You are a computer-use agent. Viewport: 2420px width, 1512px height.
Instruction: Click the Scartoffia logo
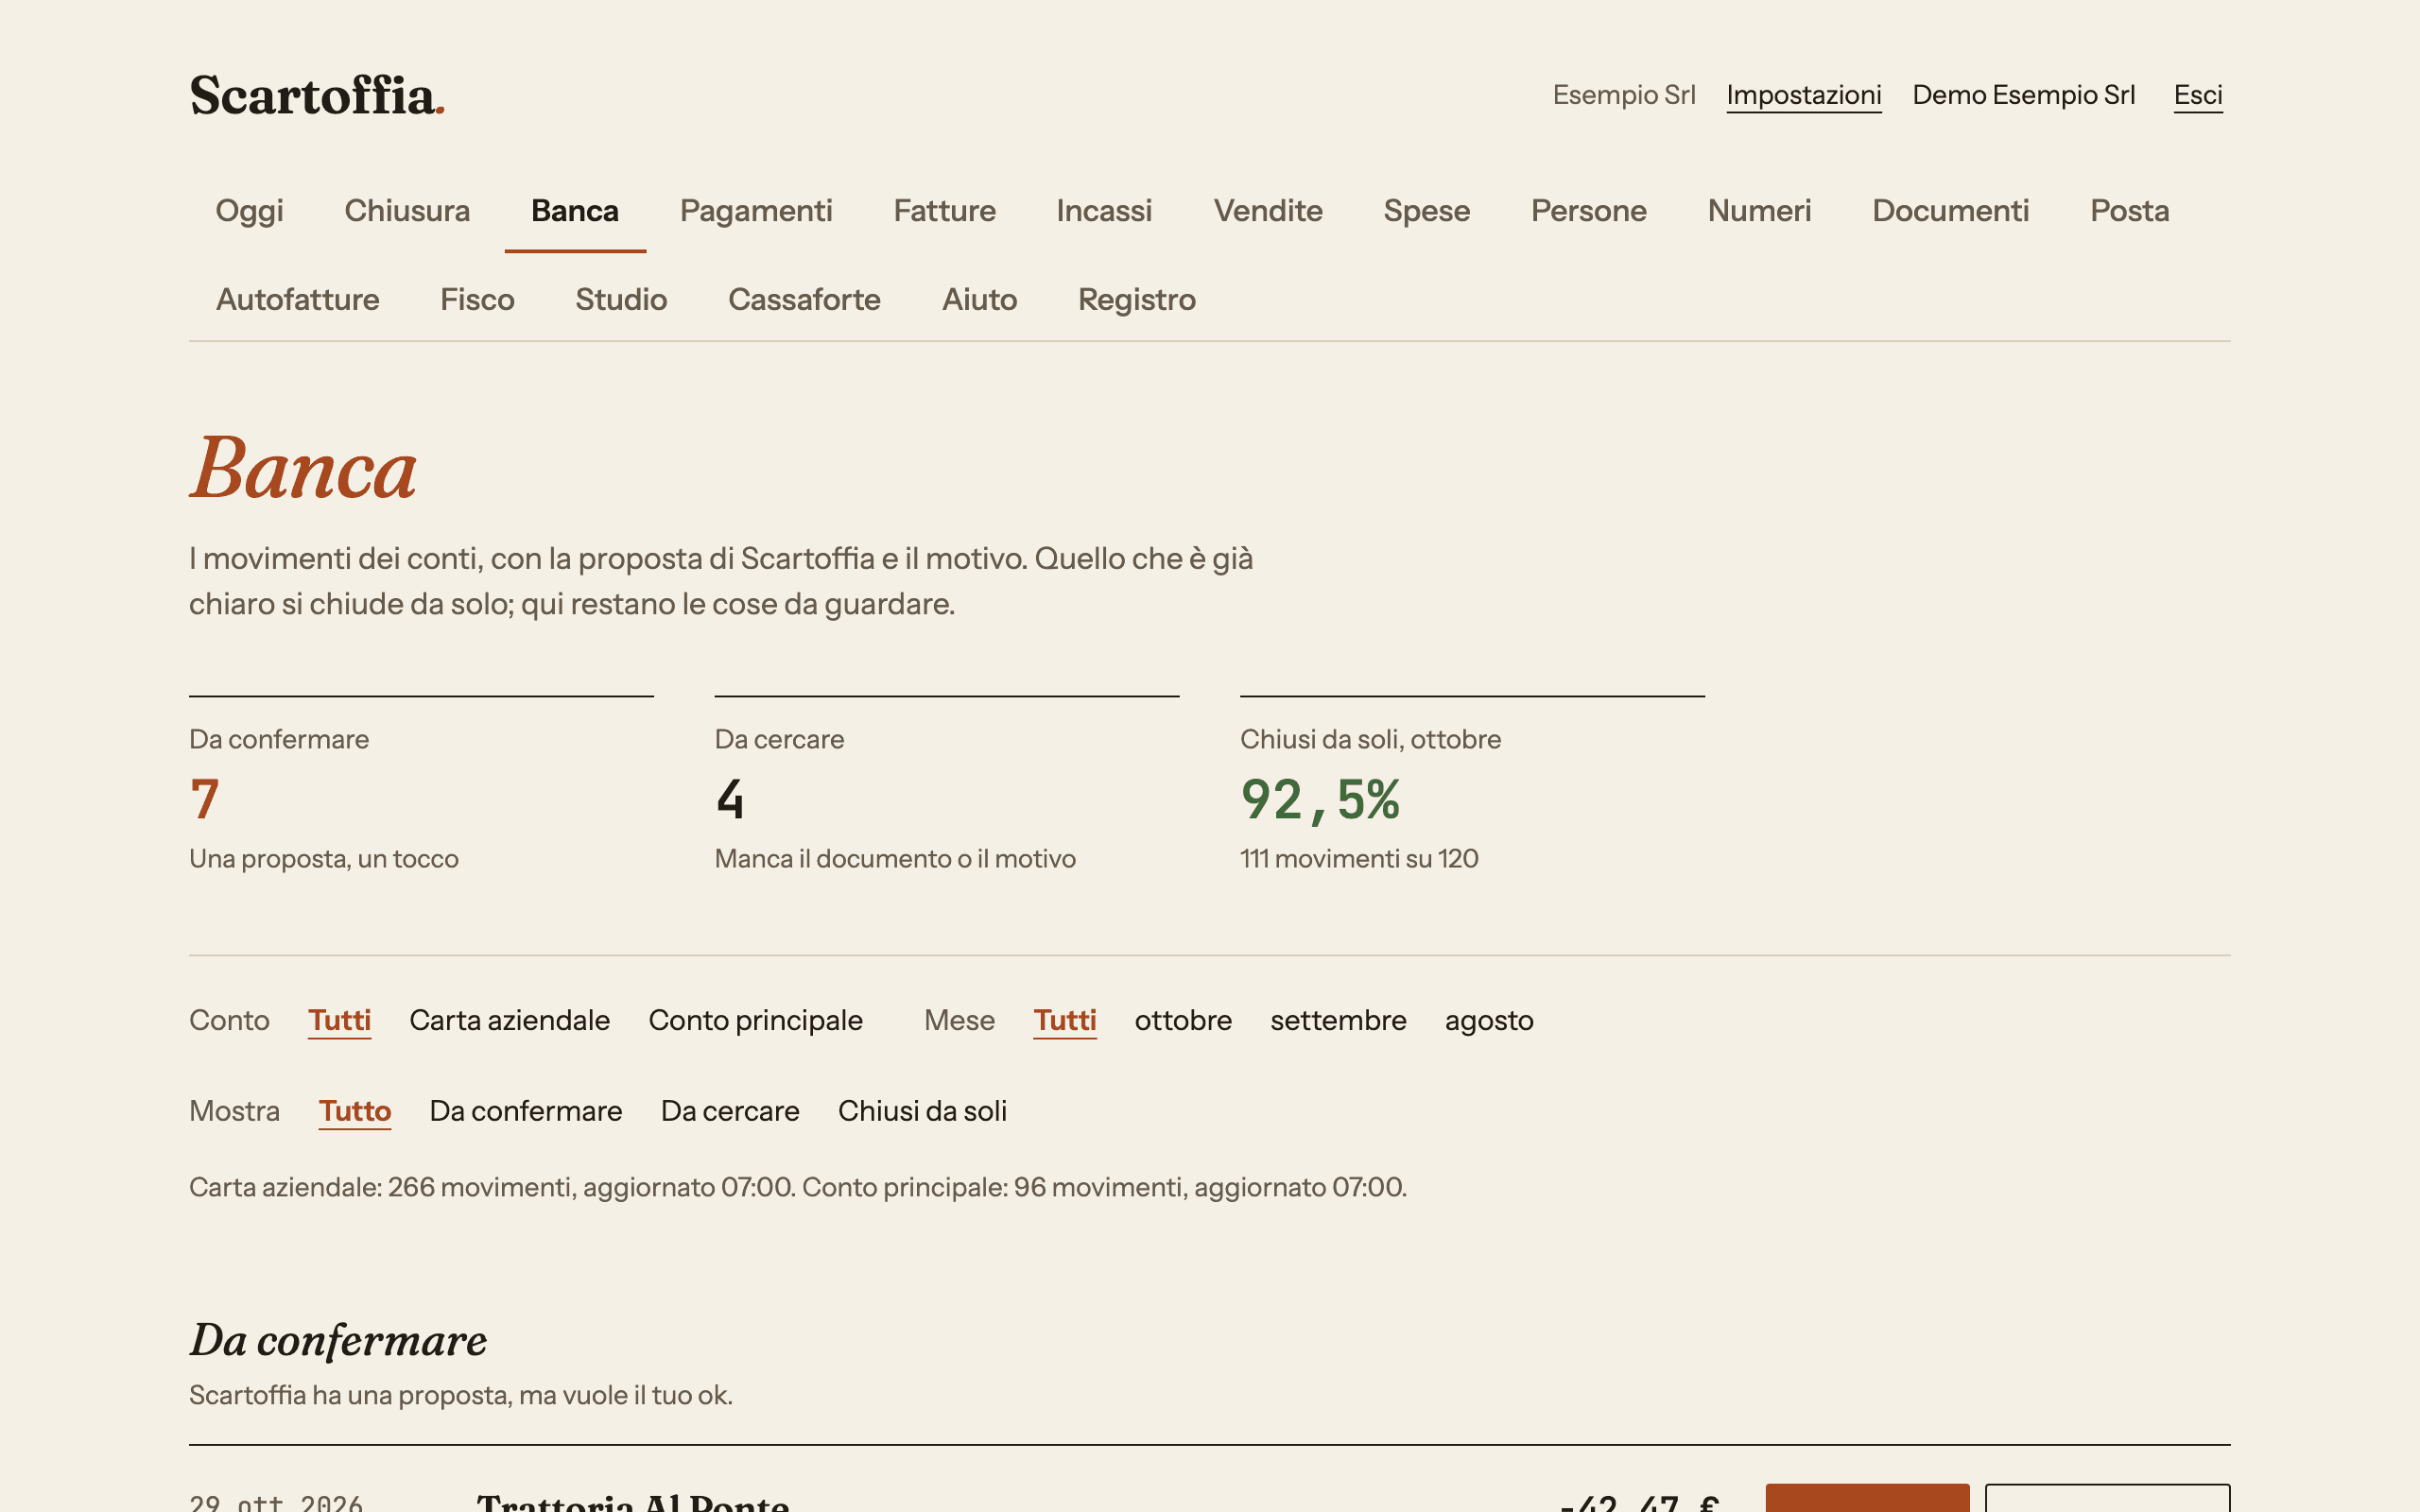click(317, 96)
